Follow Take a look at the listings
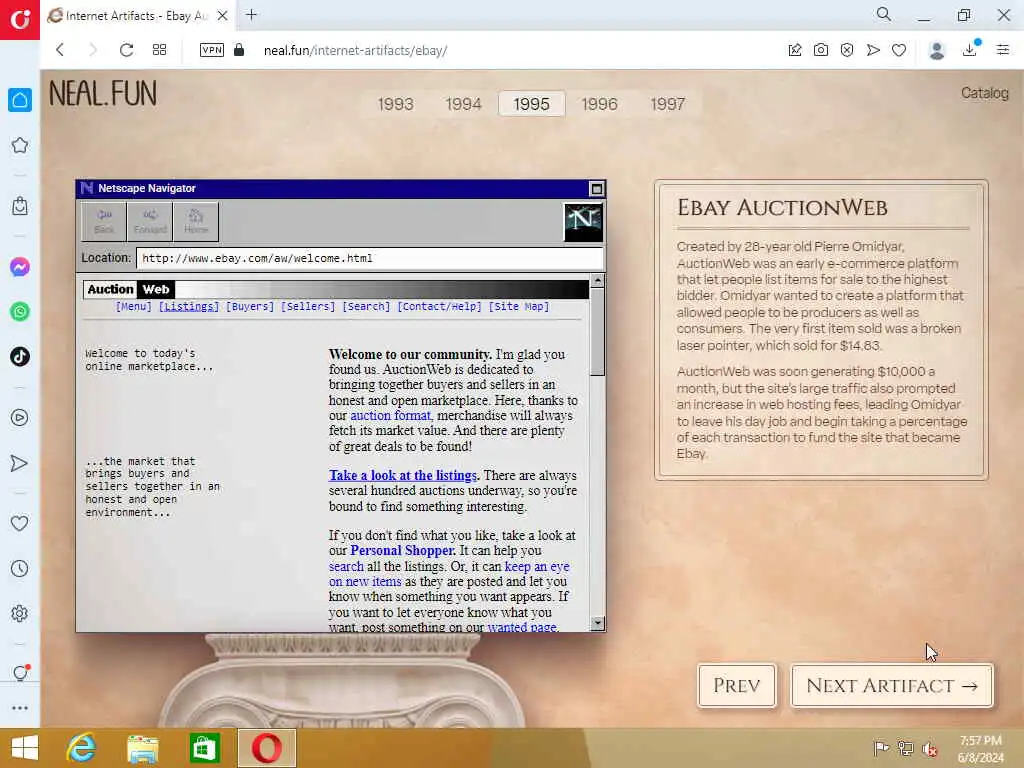The width and height of the screenshot is (1024, 768). pos(403,475)
